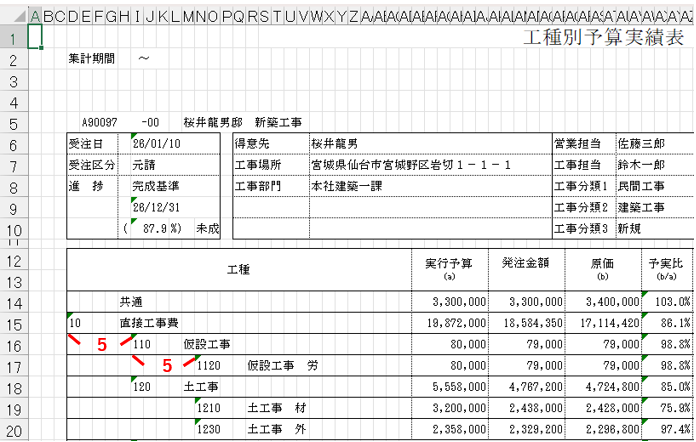This screenshot has width=696, height=442.
Task: Click the 実行予算 (a) column header
Action: pos(449,269)
